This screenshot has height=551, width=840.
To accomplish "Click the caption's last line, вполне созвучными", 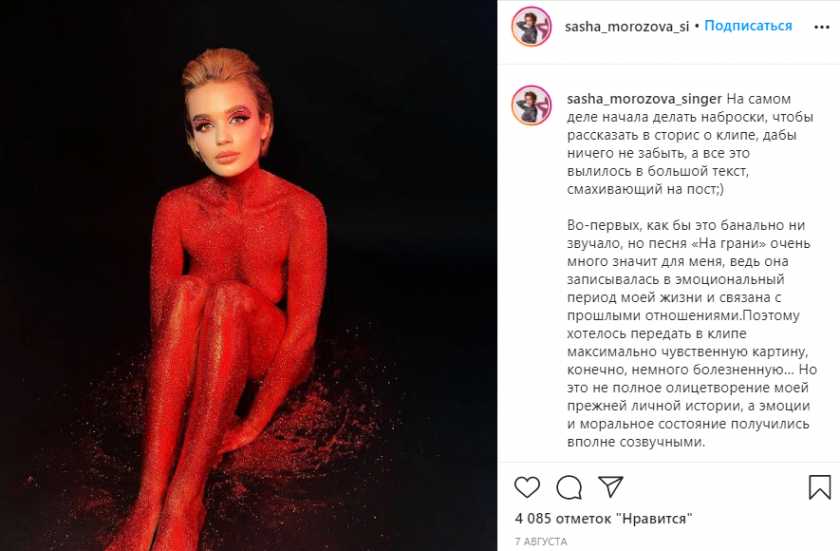I will point(636,442).
